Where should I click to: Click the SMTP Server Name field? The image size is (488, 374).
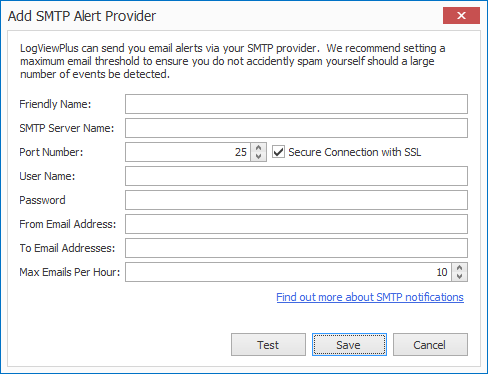pos(296,128)
